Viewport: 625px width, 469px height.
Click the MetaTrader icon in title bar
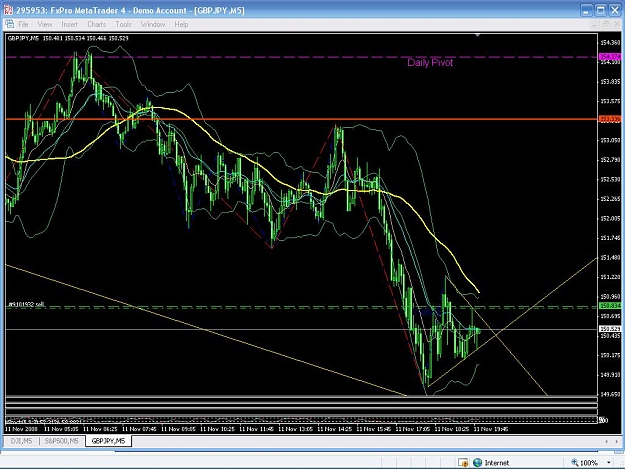tap(8, 10)
